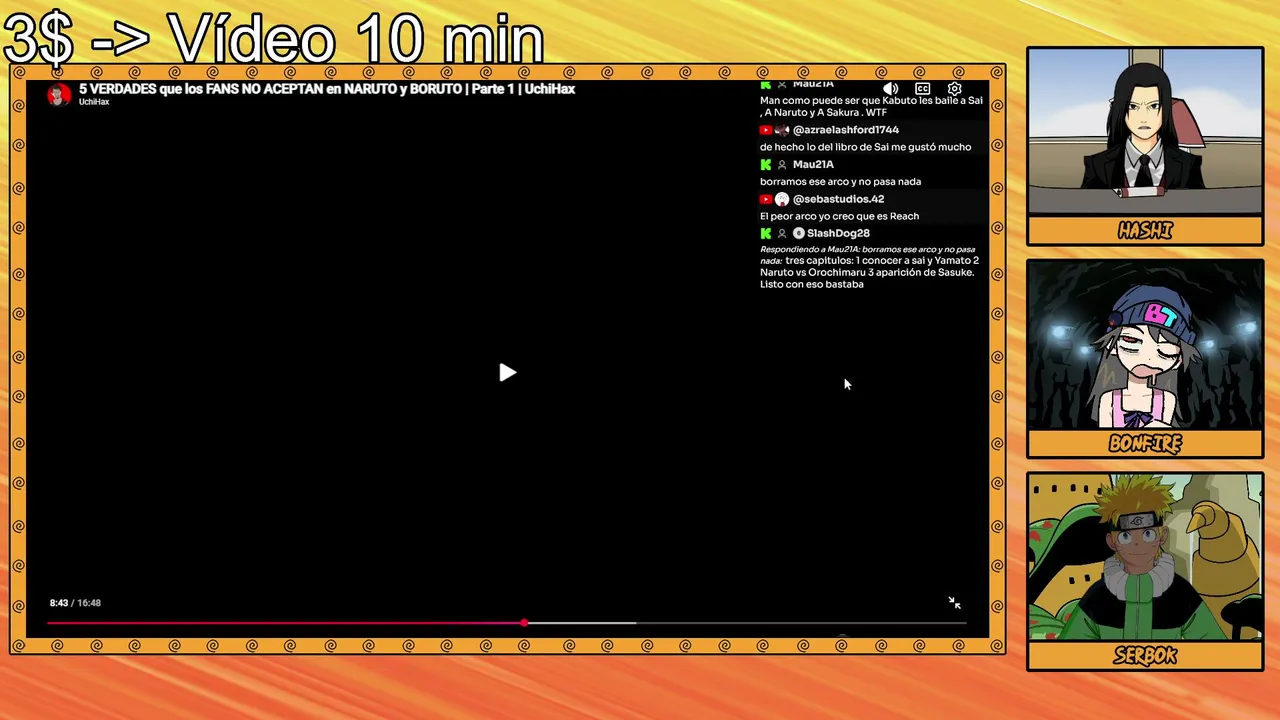Select username @azraelashford1744 in chat
This screenshot has width=1280, height=720.
tap(846, 130)
